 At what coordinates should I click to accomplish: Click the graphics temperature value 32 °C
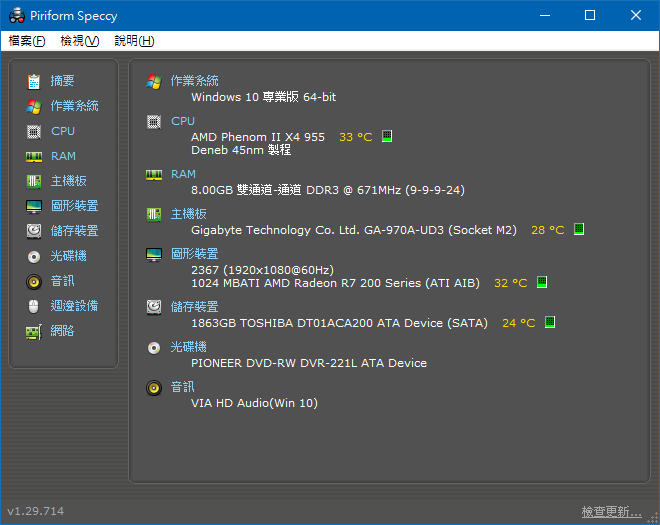pyautogui.click(x=511, y=283)
